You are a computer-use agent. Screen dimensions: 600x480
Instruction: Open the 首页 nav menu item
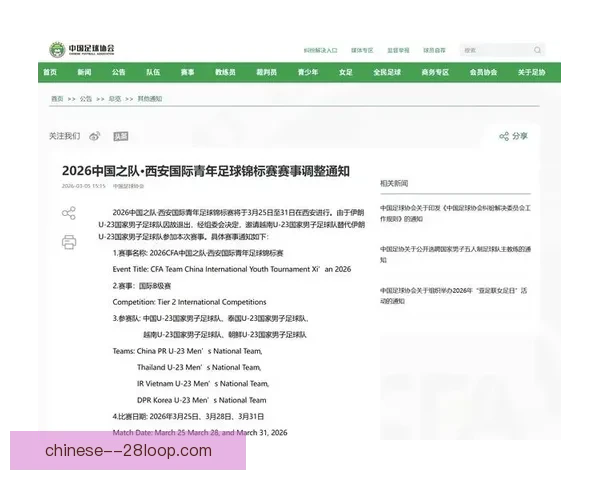[50, 72]
